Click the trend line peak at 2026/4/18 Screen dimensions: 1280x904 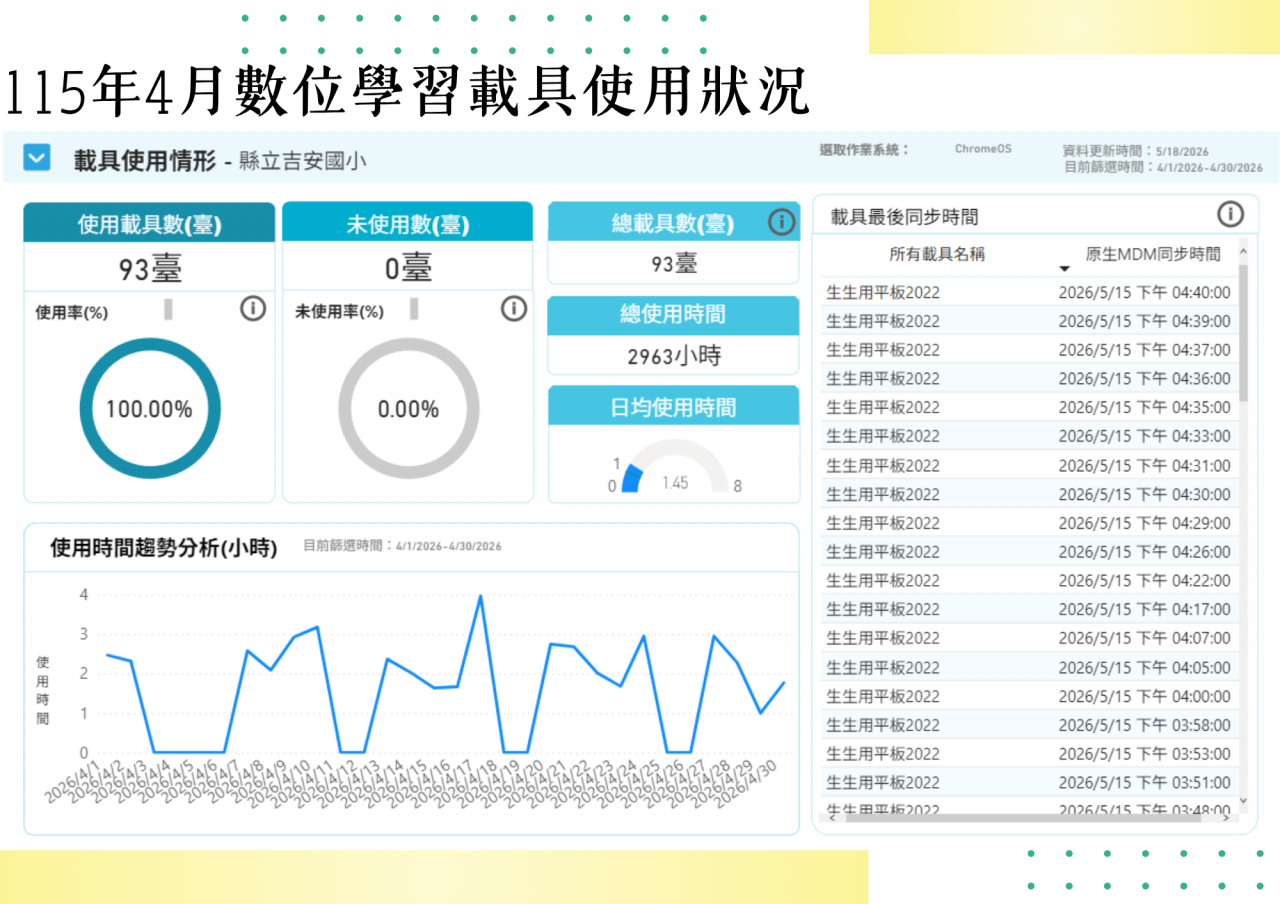pos(481,596)
